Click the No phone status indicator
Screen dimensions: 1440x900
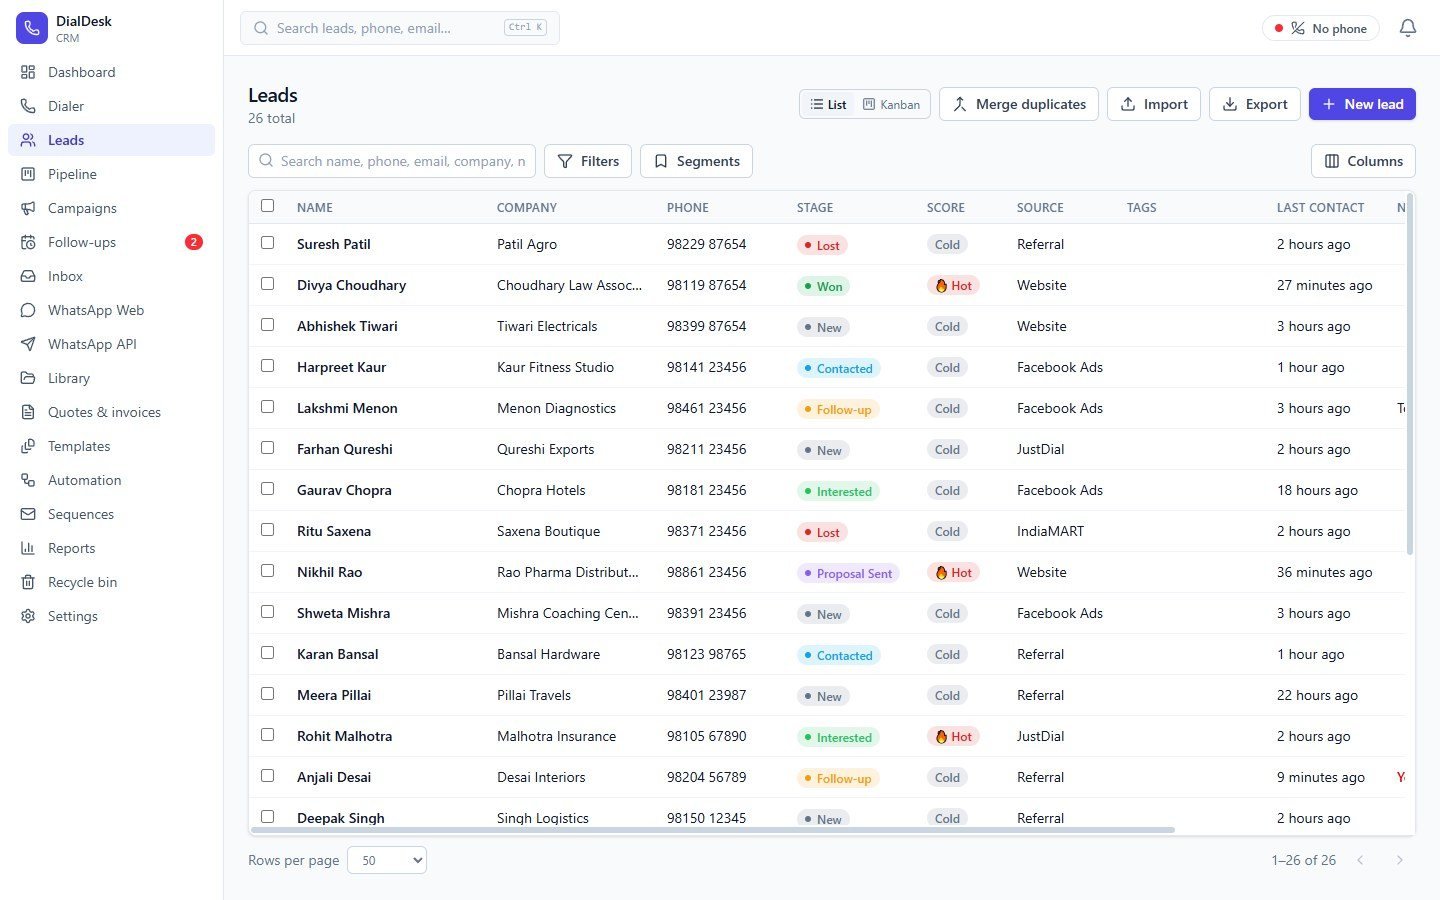(1321, 28)
